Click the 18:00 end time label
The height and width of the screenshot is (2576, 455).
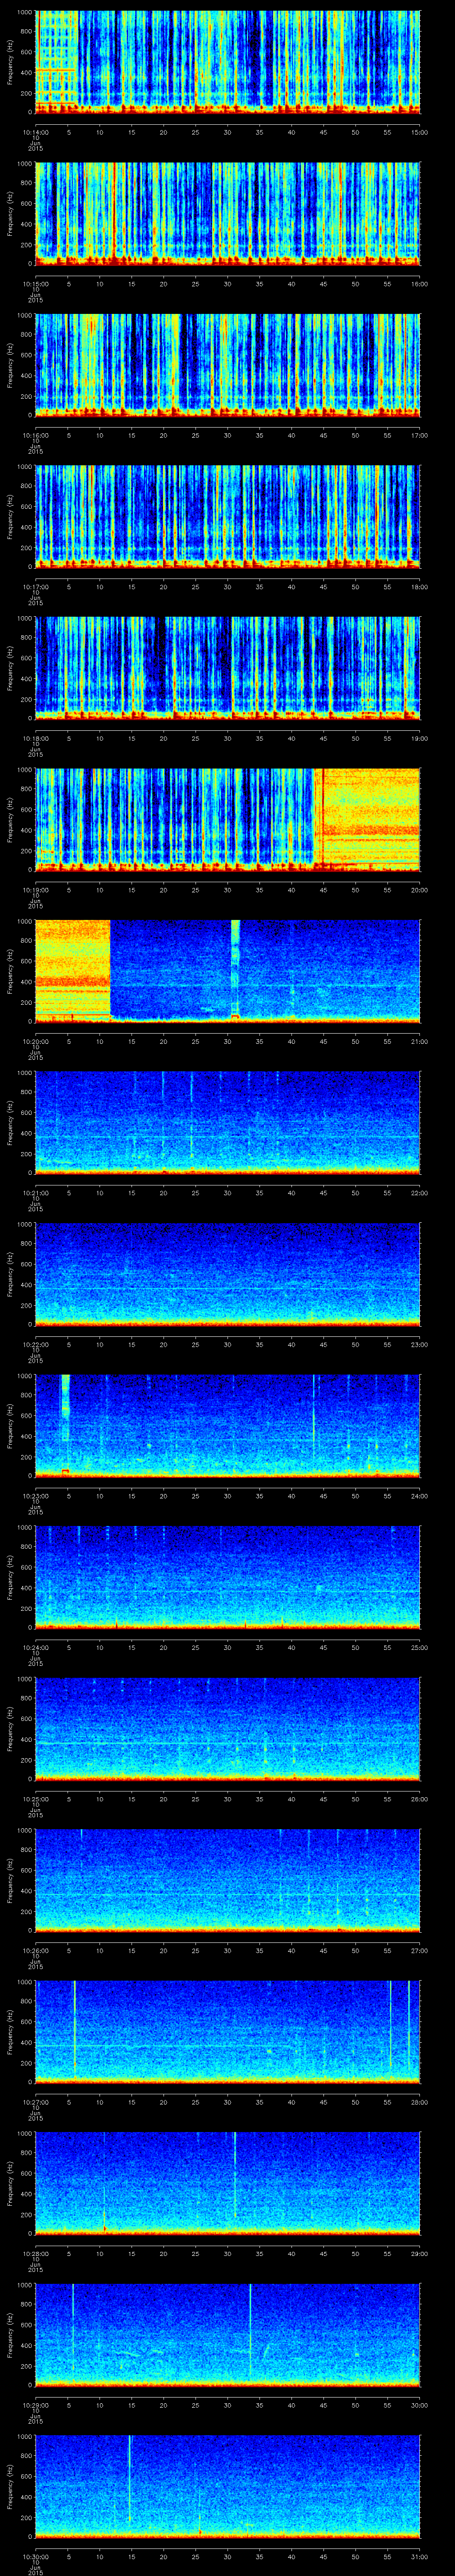[x=419, y=587]
